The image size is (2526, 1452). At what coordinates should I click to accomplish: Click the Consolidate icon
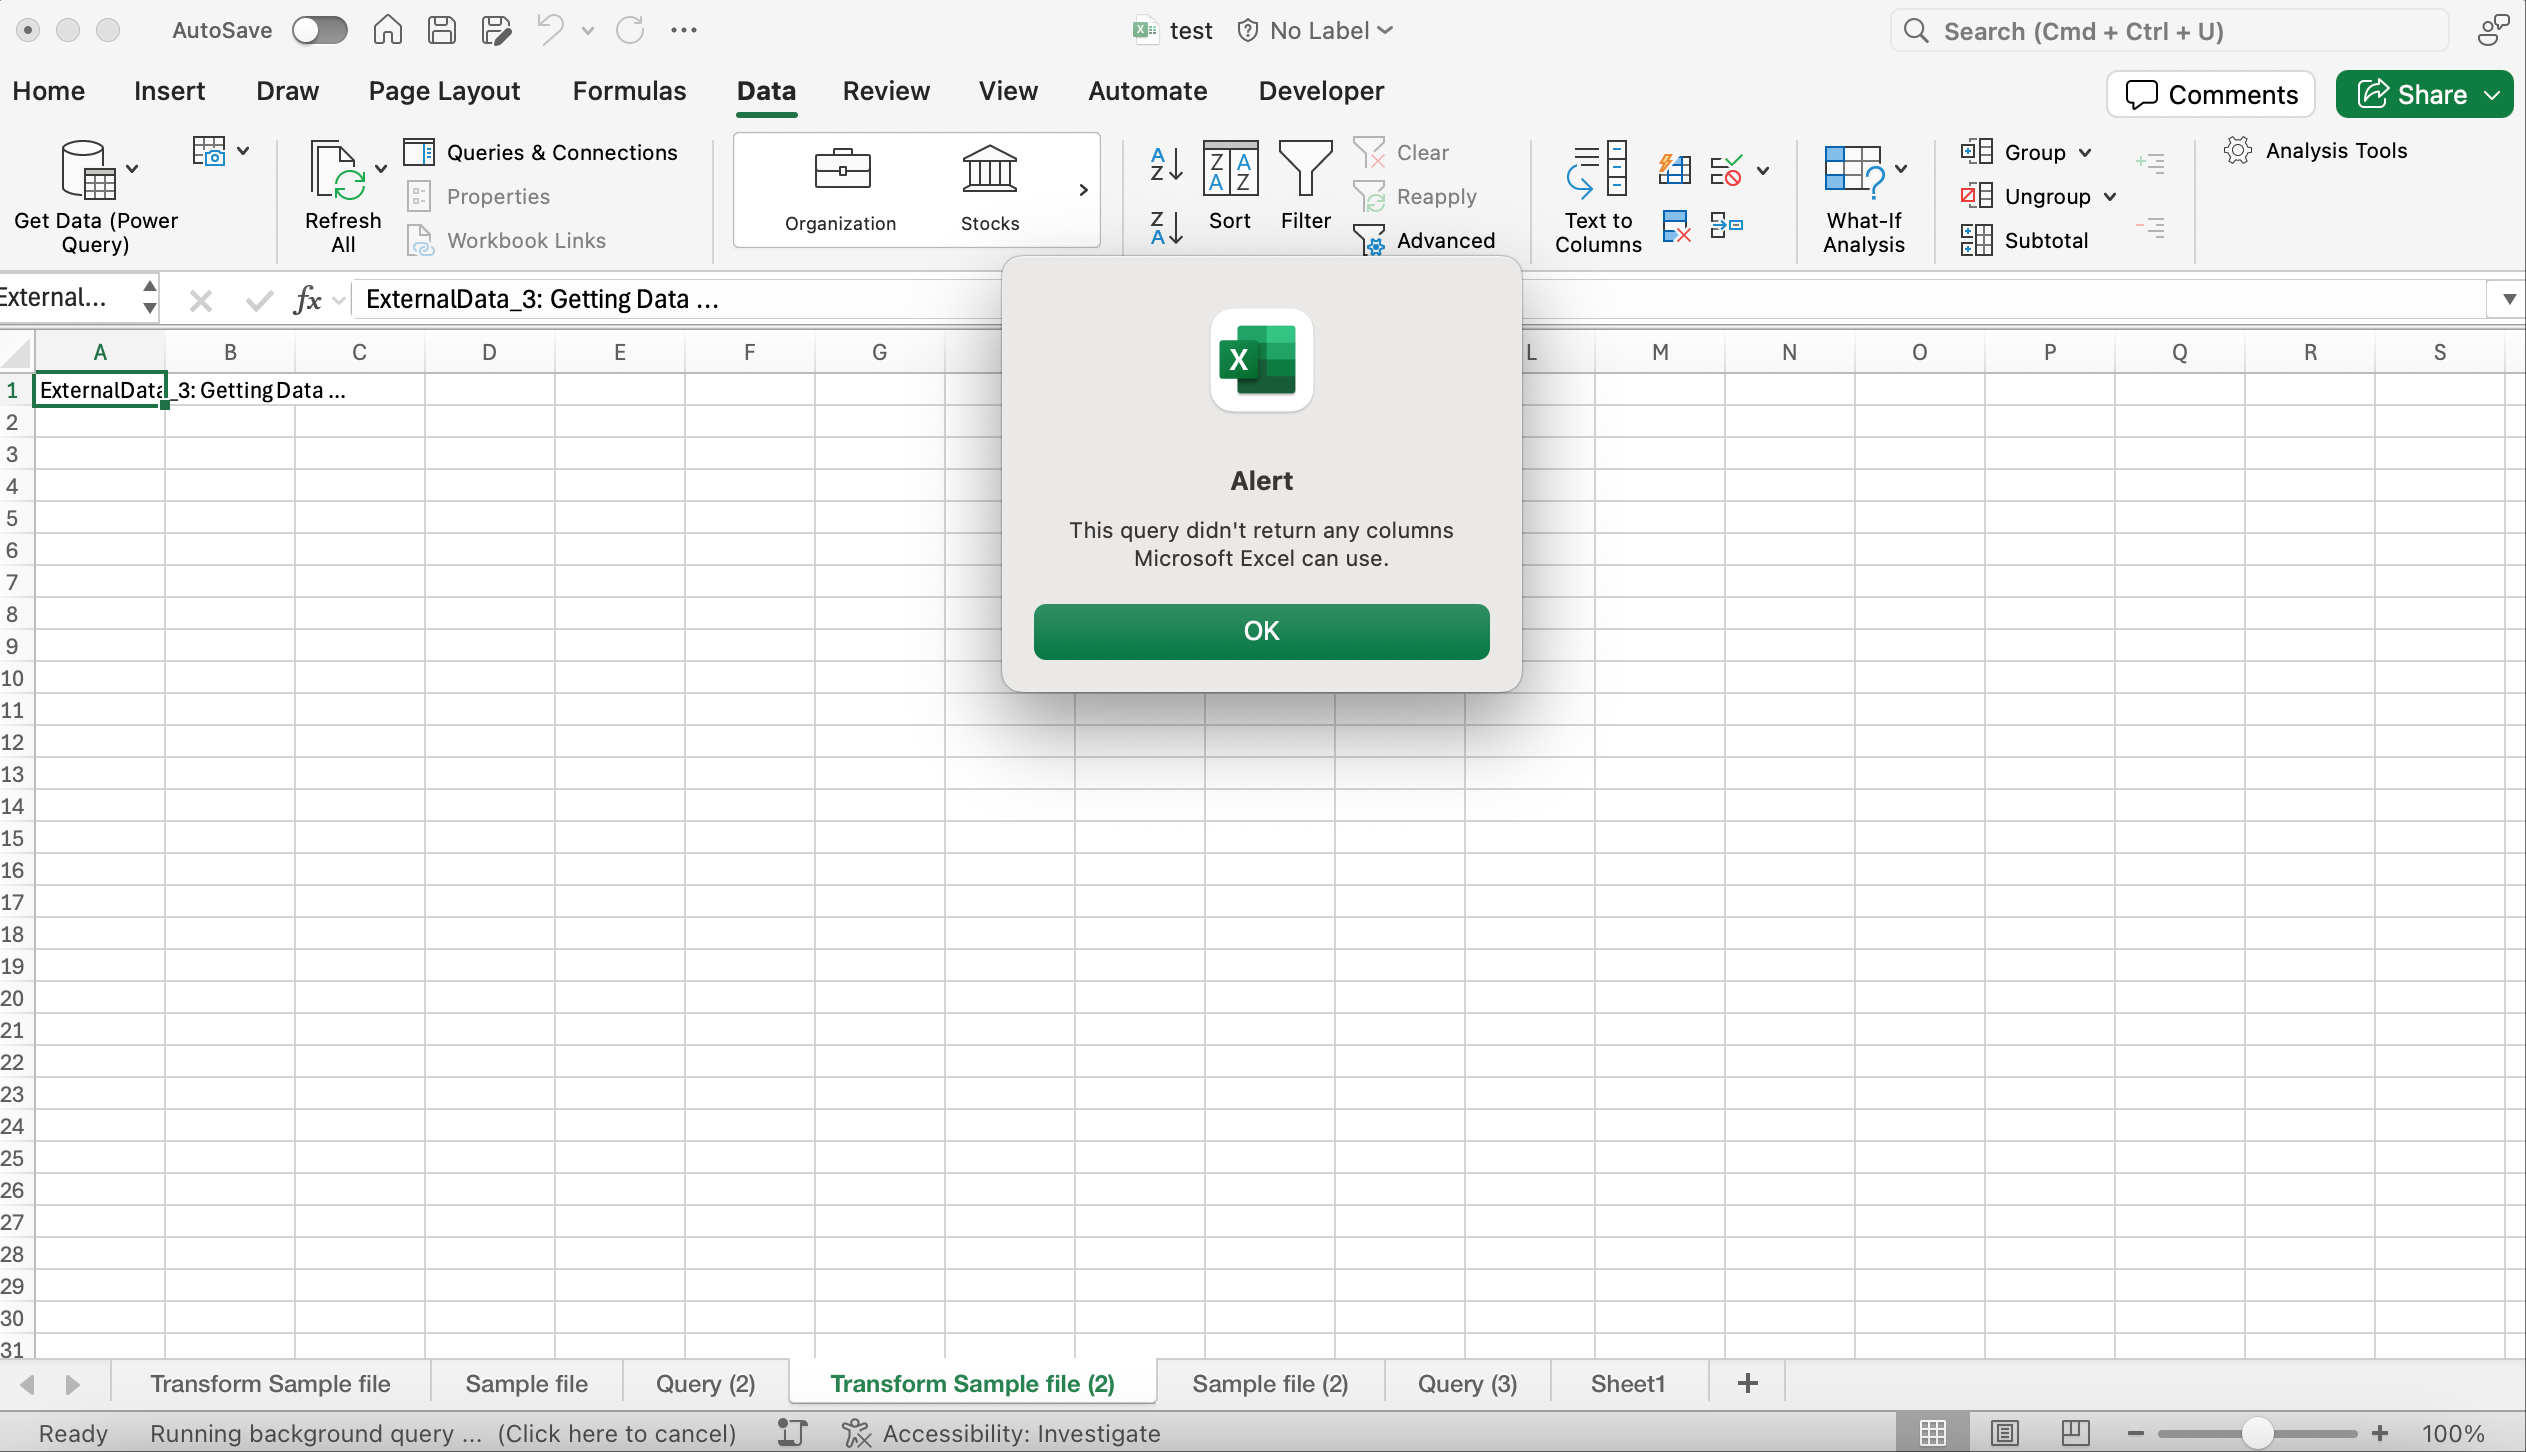pos(1727,226)
